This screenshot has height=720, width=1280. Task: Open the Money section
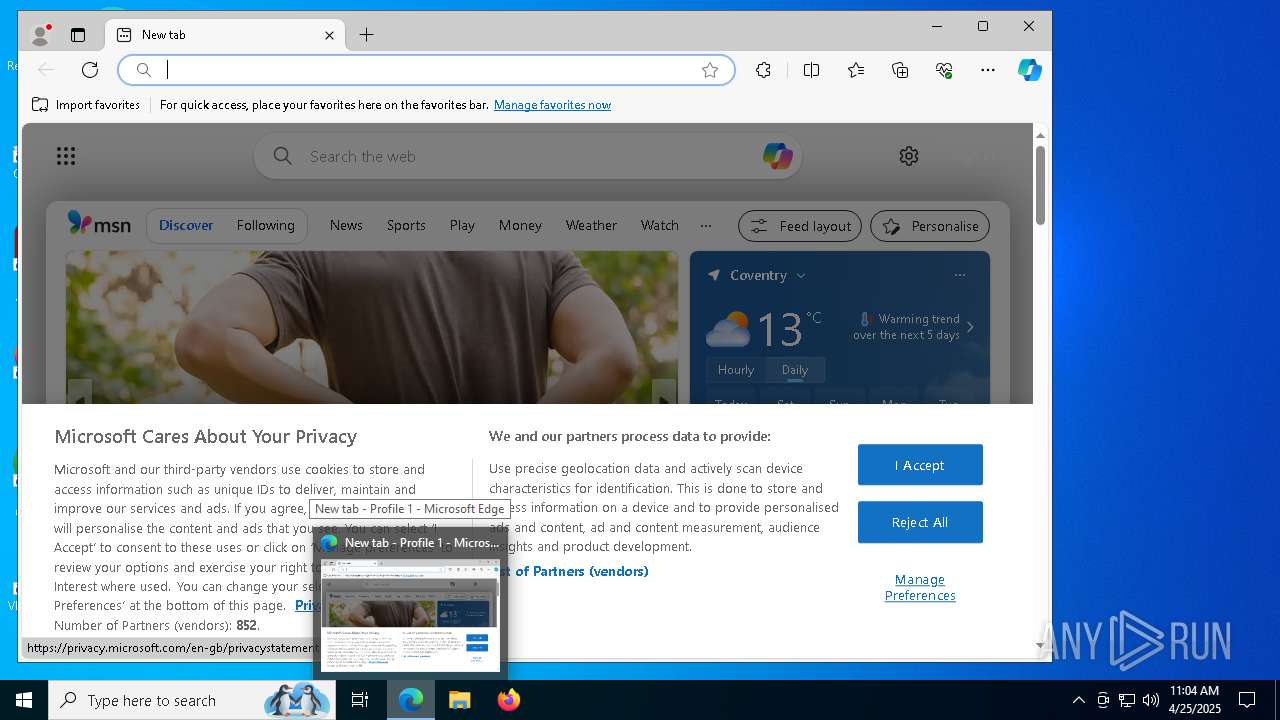(x=520, y=226)
